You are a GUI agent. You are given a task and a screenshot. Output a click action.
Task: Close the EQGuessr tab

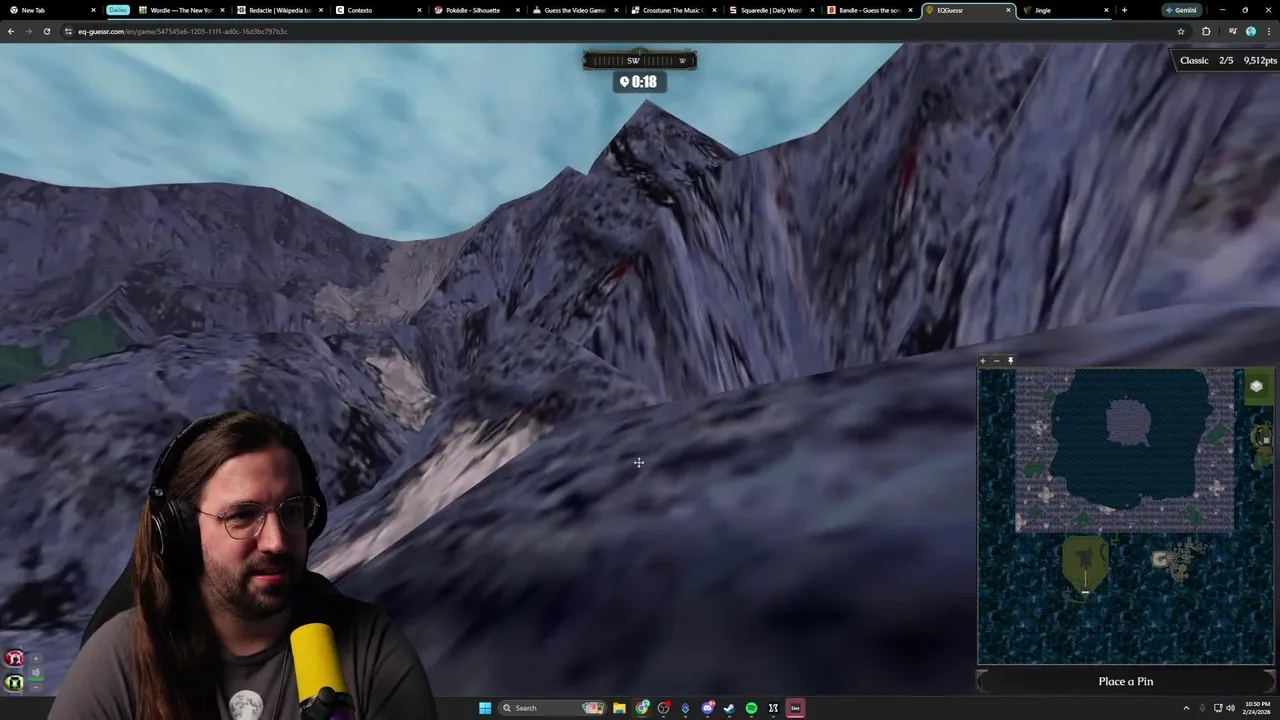[x=1008, y=10]
